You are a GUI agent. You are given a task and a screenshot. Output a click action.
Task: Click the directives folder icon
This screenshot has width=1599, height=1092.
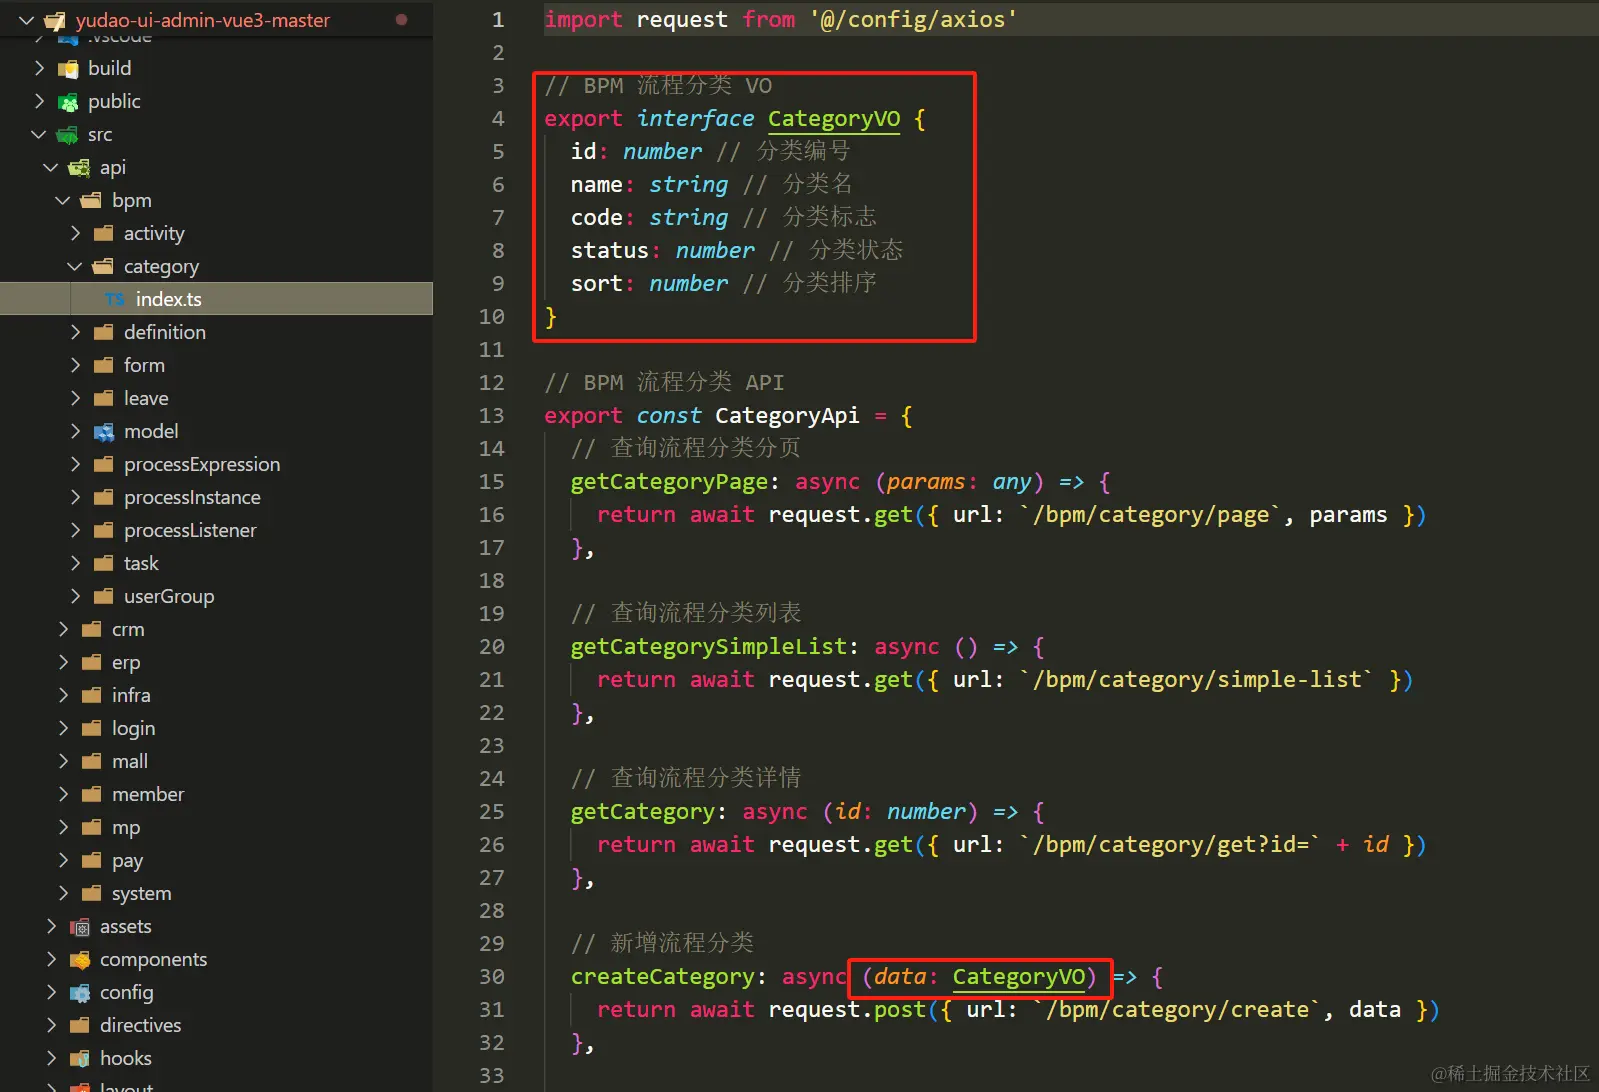click(x=80, y=1026)
